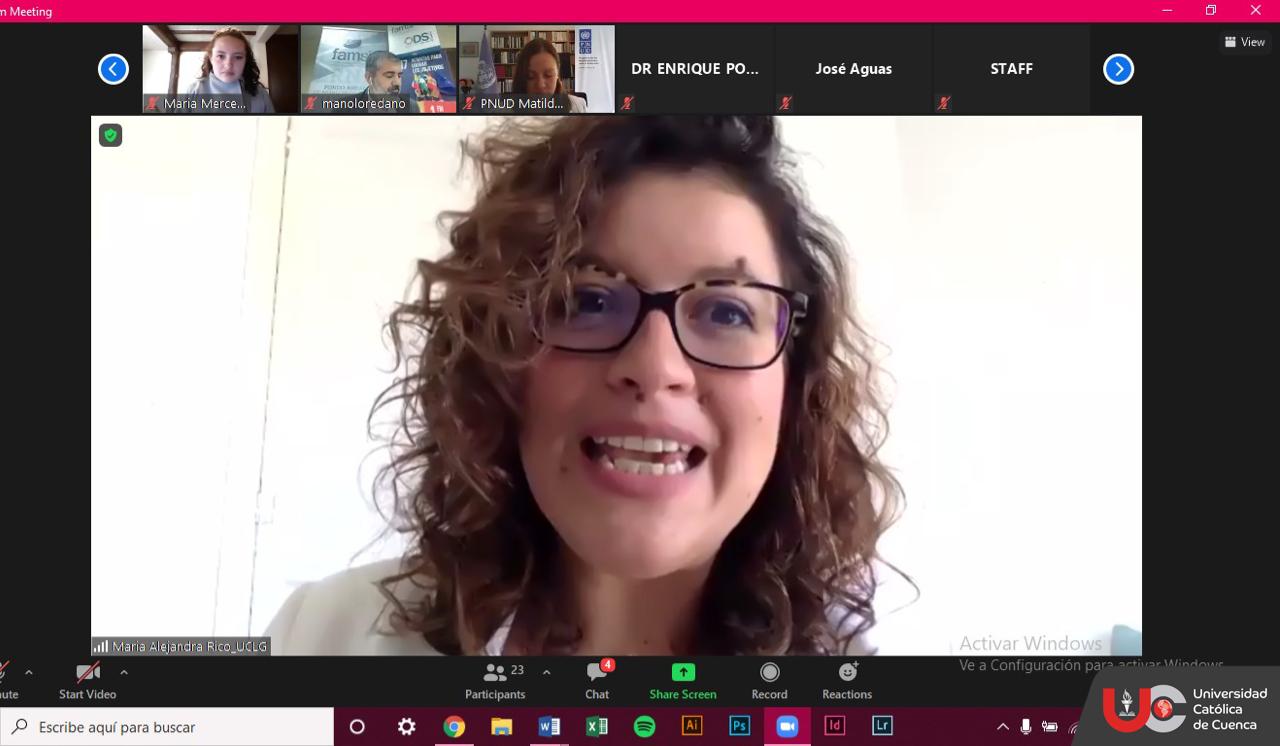Restore down the Zoom meeting window
1280x746 pixels.
pos(1211,10)
